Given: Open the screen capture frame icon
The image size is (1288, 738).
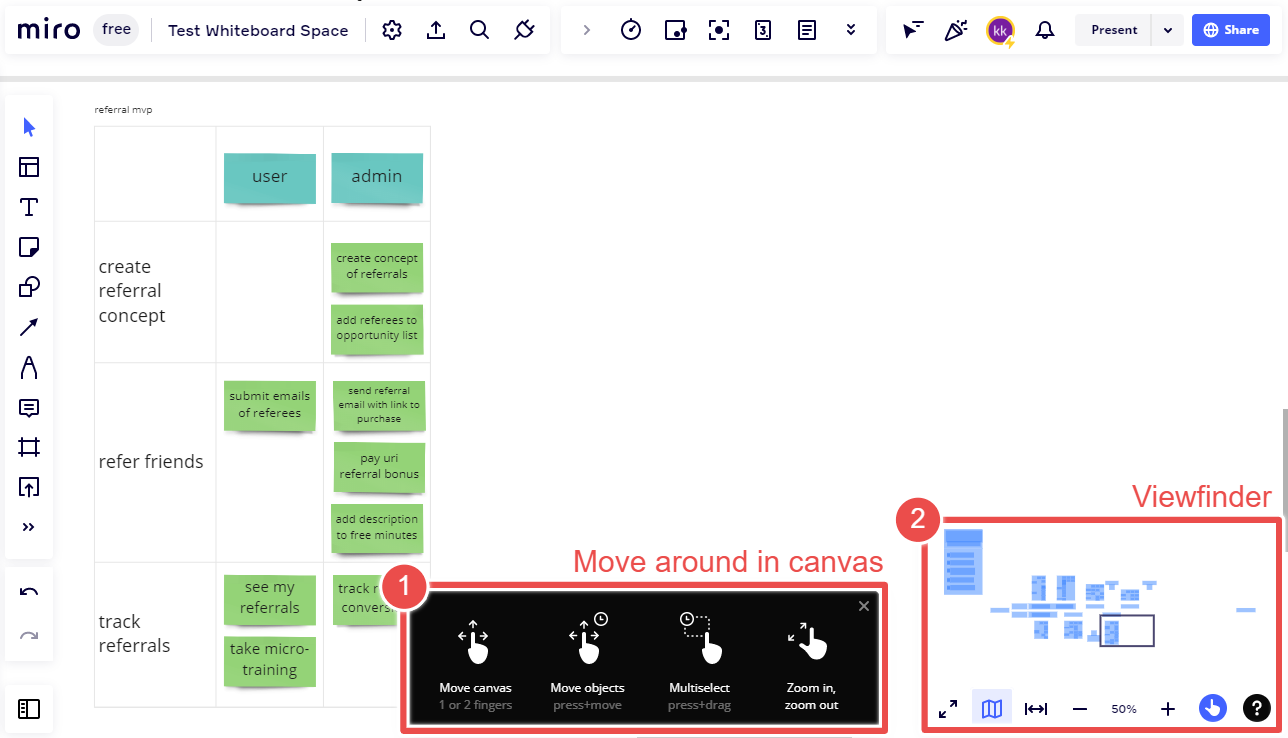Looking at the screenshot, I should (719, 30).
